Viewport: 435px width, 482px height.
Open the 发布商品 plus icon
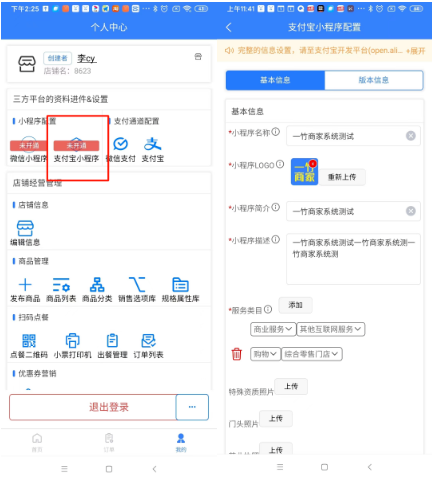25,285
